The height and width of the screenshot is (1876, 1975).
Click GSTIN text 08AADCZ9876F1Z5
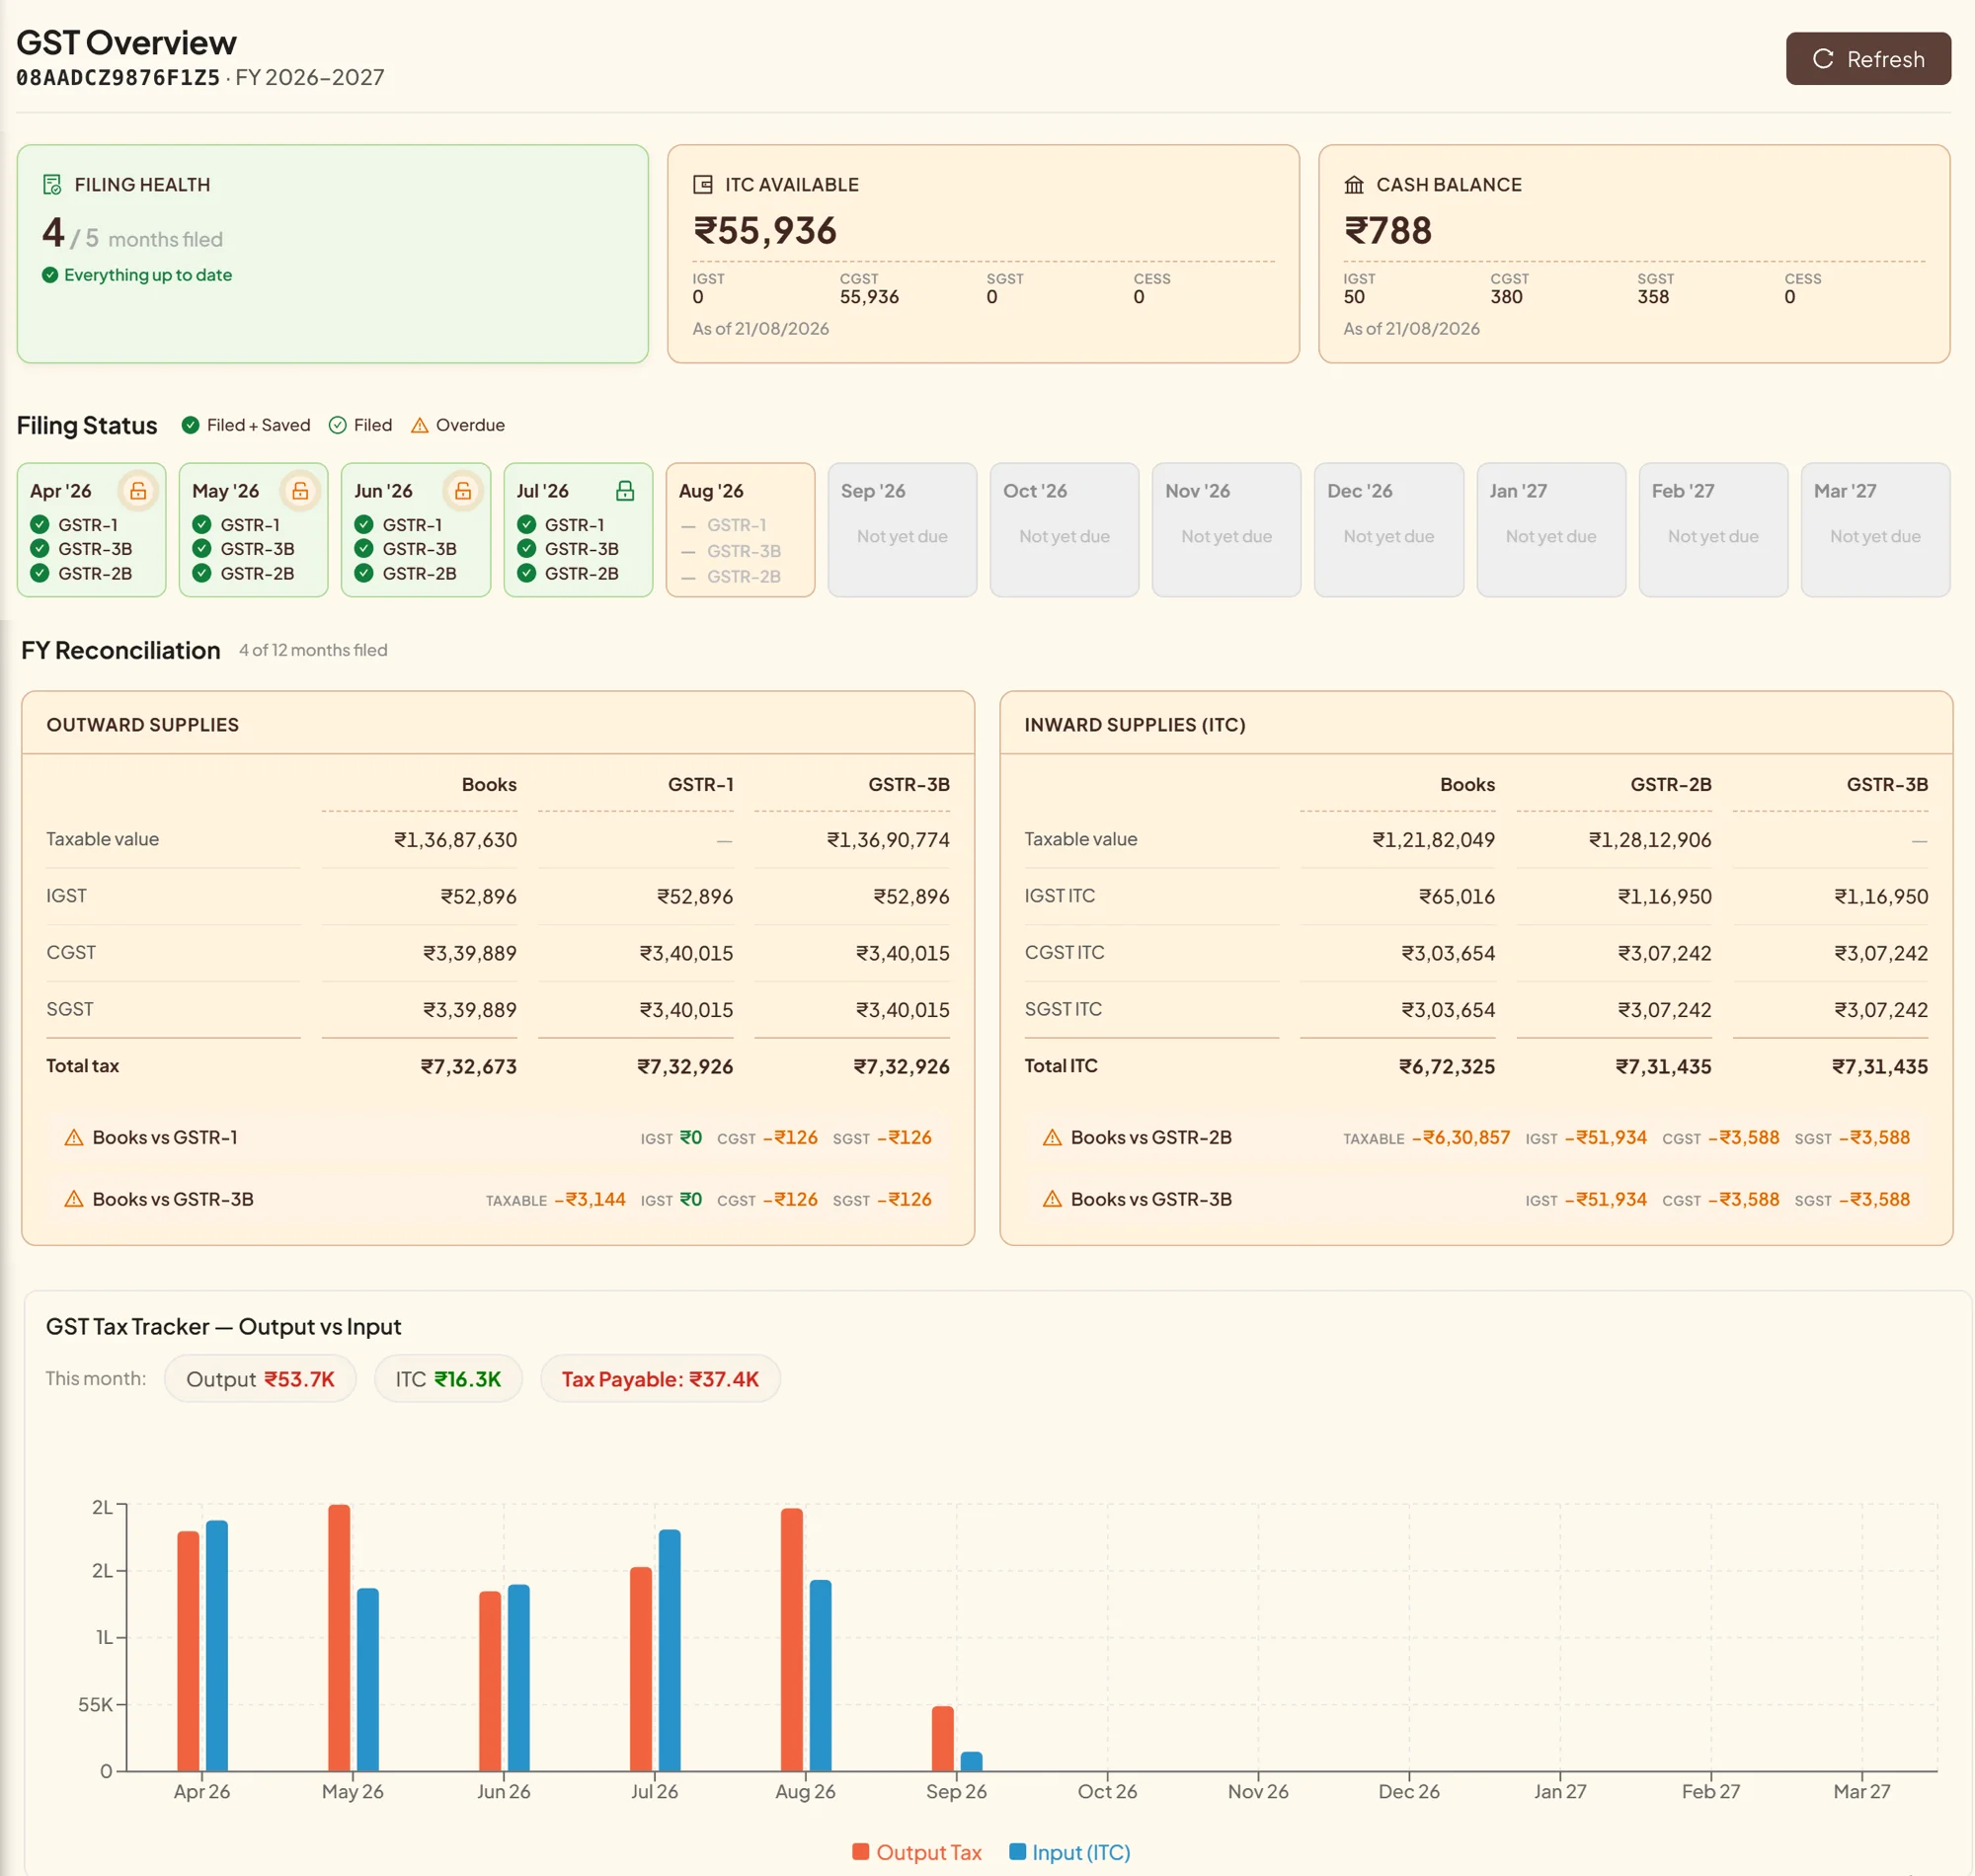tap(118, 78)
